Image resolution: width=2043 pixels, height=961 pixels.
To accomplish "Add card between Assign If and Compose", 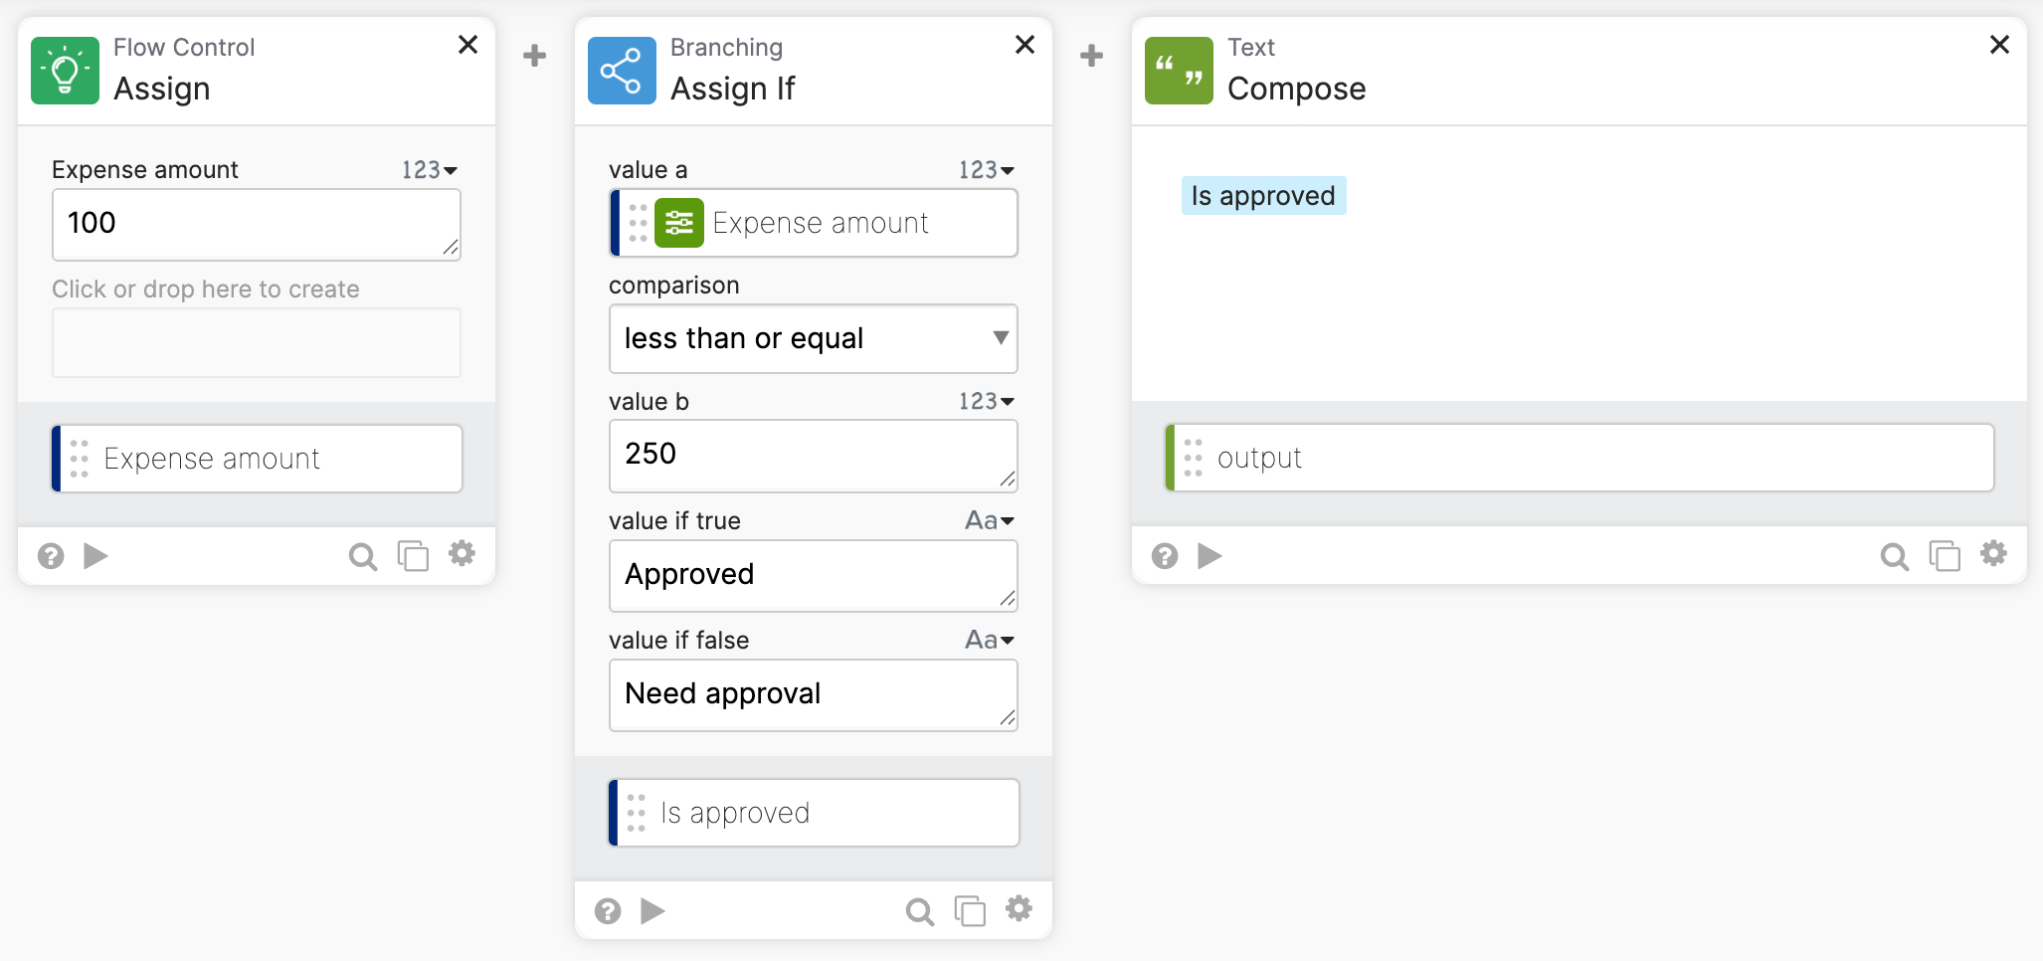I will tap(1092, 55).
